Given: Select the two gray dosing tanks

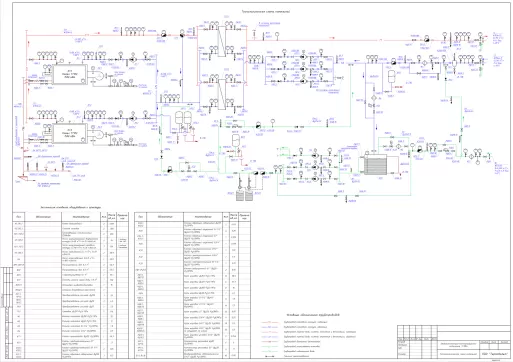Looking at the screenshot, I should 244,196.
